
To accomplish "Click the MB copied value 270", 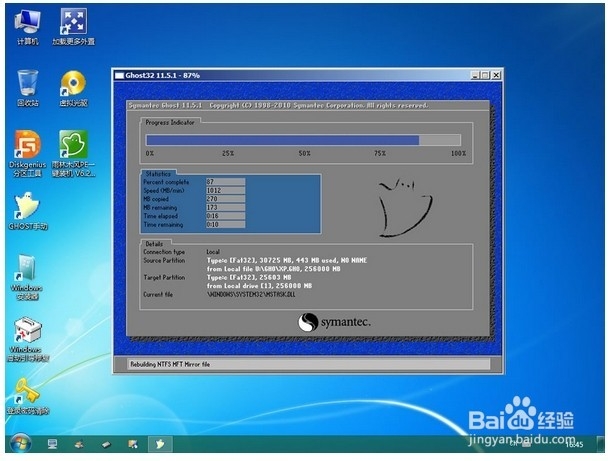I will (226, 199).
